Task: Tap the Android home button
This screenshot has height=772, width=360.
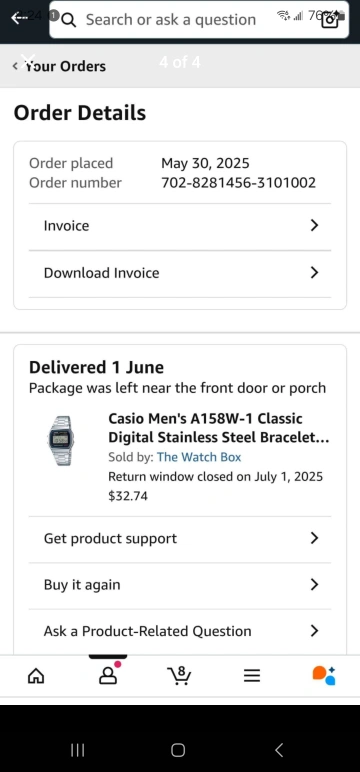Action: (x=178, y=750)
